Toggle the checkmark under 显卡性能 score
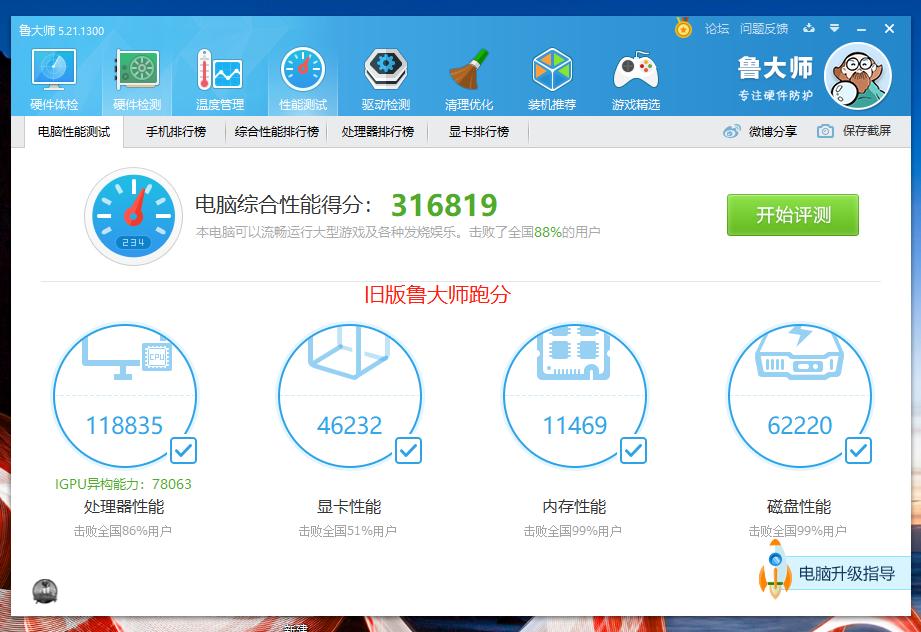921x632 pixels. tap(408, 451)
